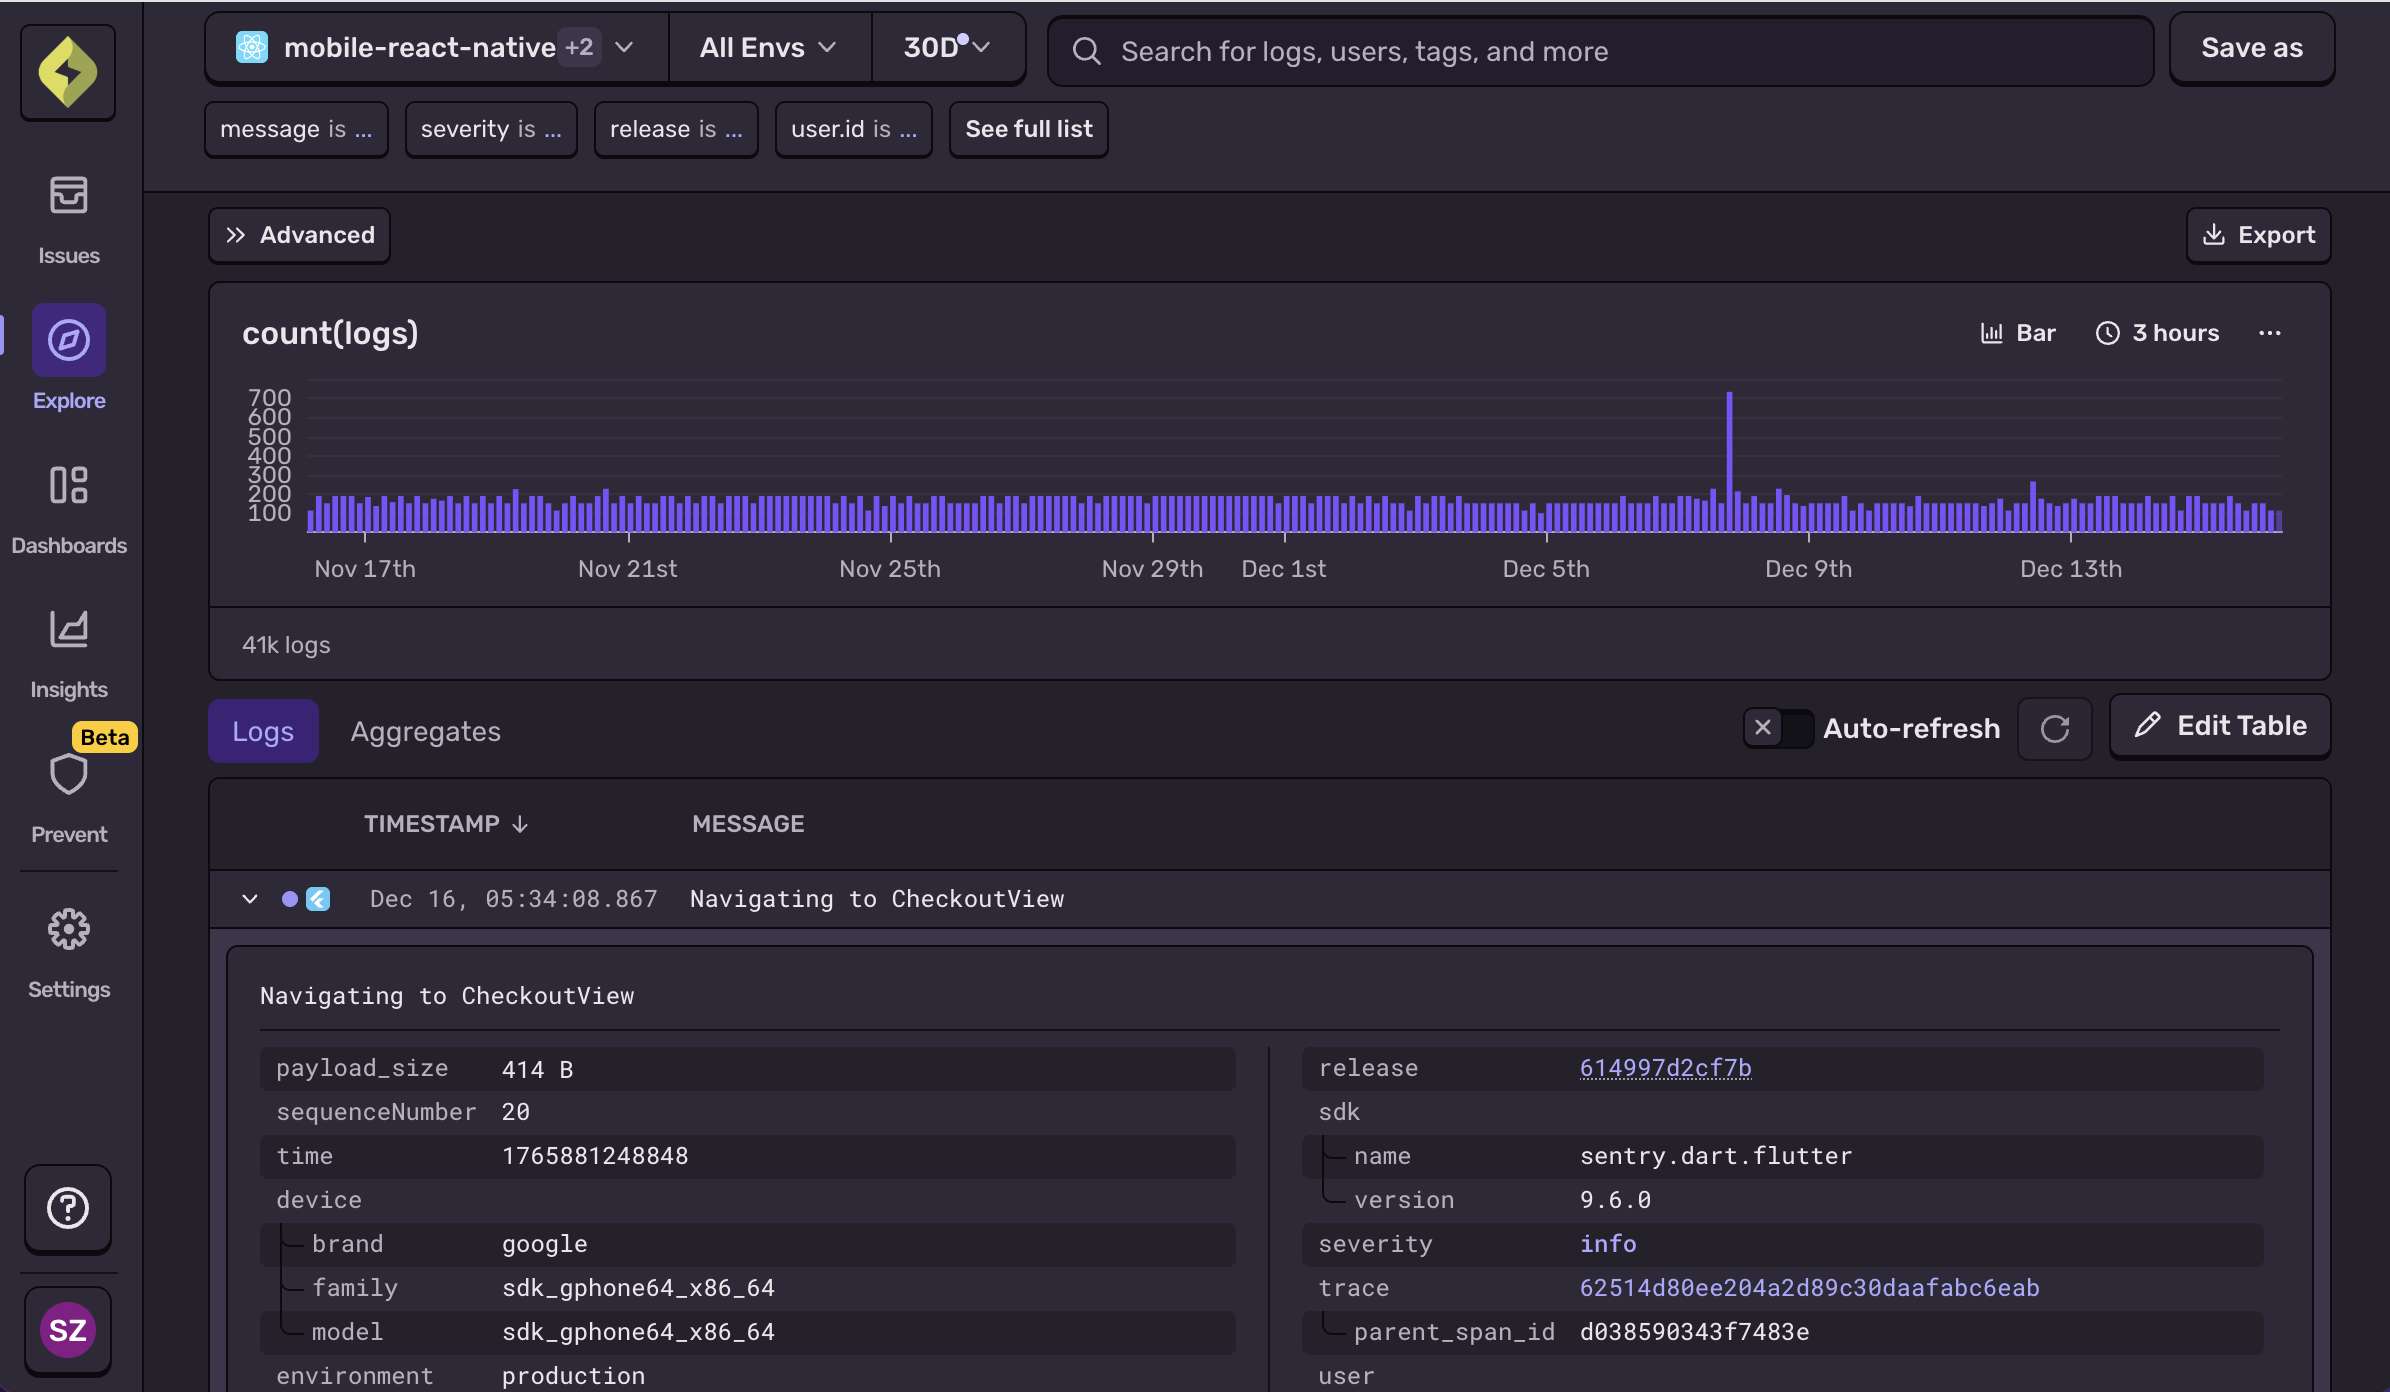Toggle the Advanced query options
Screen dimensions: 2390x1392
pos(298,235)
